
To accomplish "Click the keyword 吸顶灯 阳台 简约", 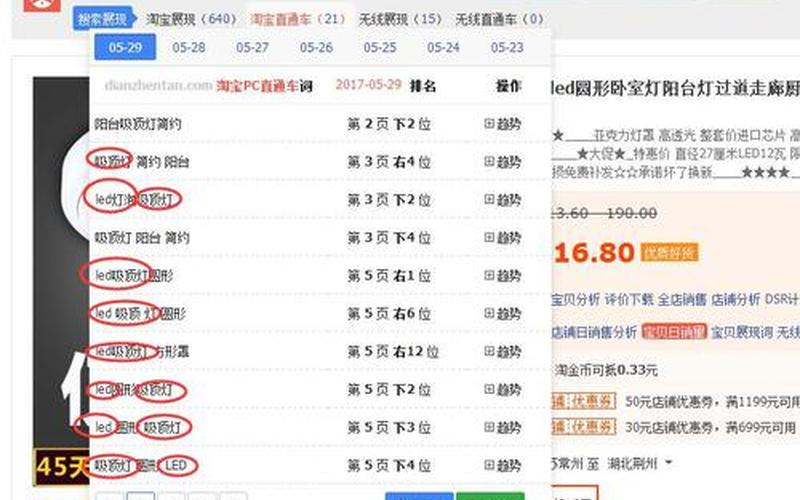I will pyautogui.click(x=142, y=238).
